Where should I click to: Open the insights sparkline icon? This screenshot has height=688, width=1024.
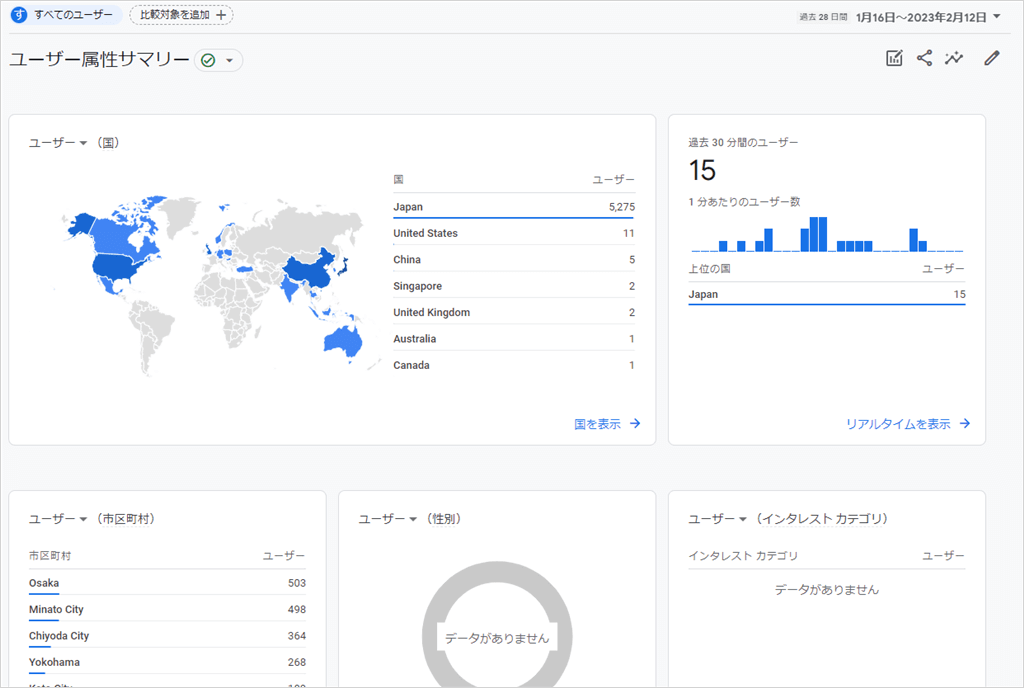pos(953,58)
